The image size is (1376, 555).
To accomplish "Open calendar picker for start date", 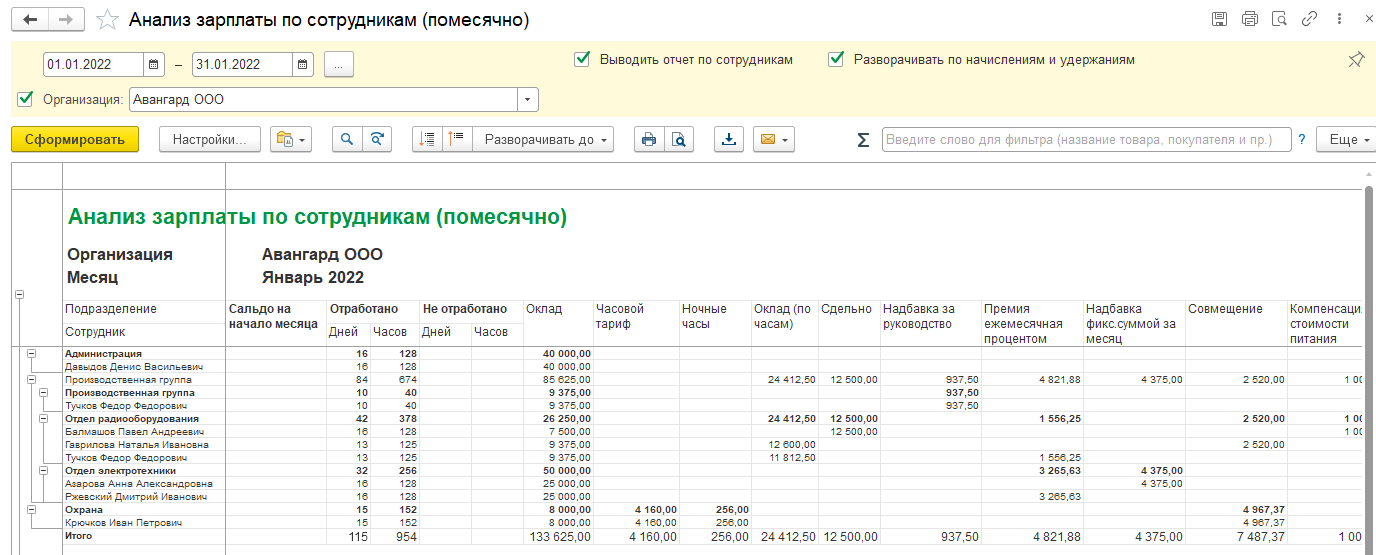I will pos(153,65).
